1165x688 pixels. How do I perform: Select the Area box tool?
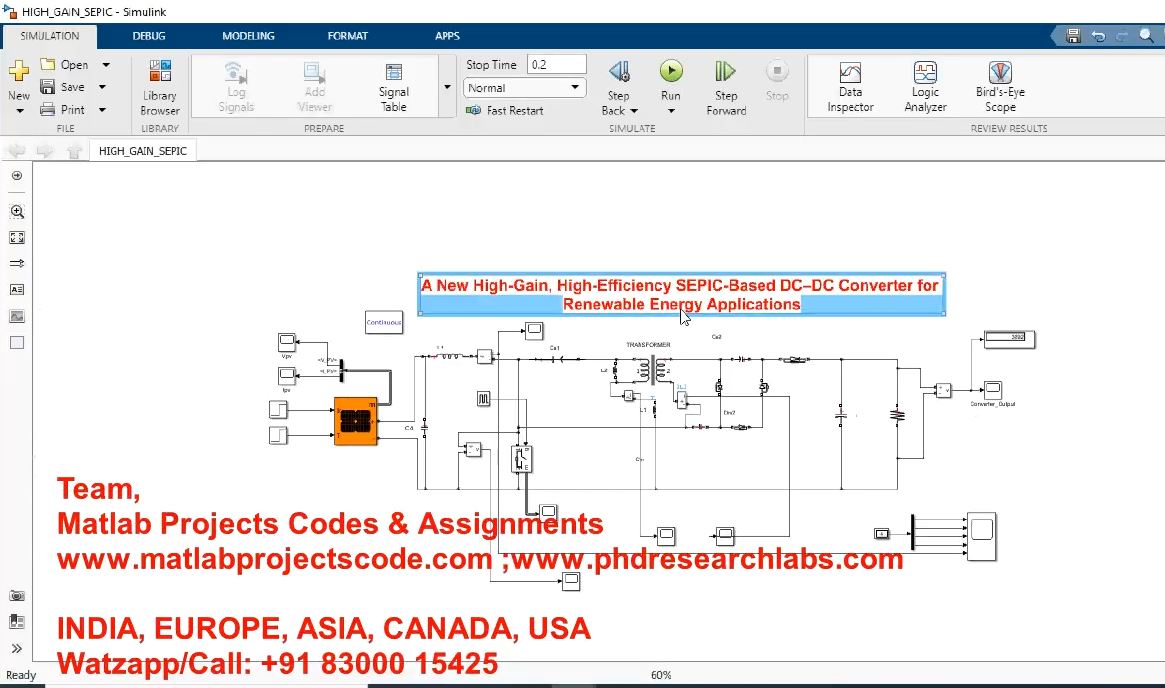(x=17, y=343)
